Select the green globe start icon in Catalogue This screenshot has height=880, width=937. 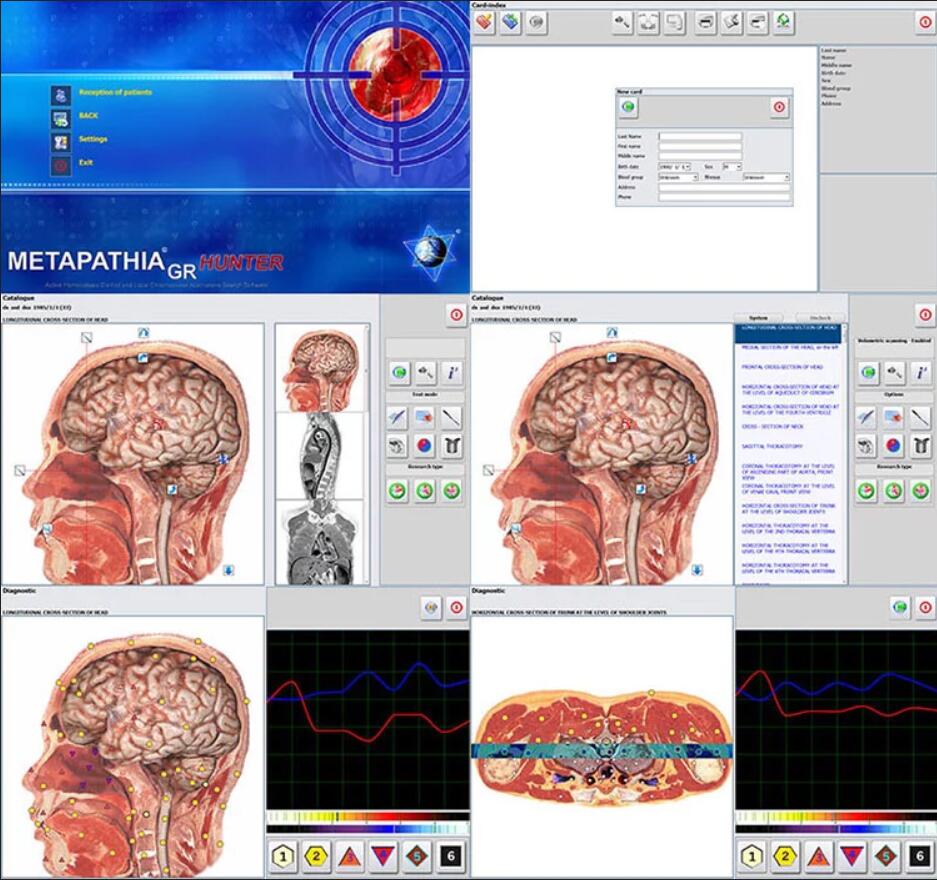coord(399,372)
